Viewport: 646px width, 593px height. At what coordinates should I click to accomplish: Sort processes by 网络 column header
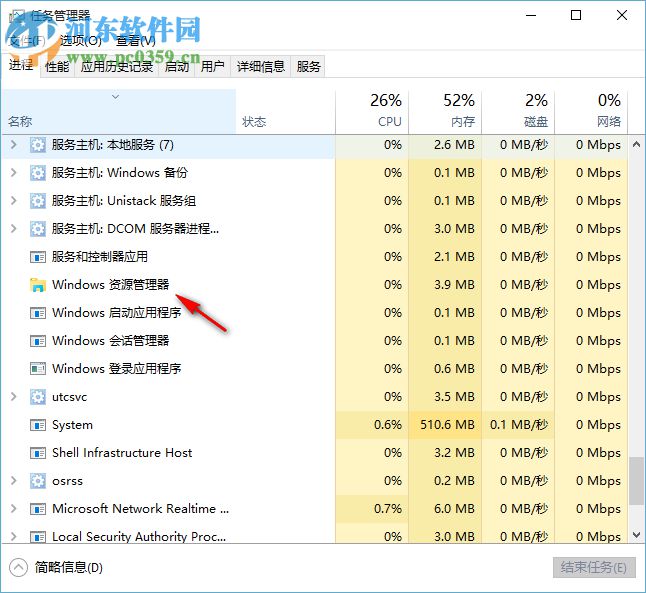591,112
